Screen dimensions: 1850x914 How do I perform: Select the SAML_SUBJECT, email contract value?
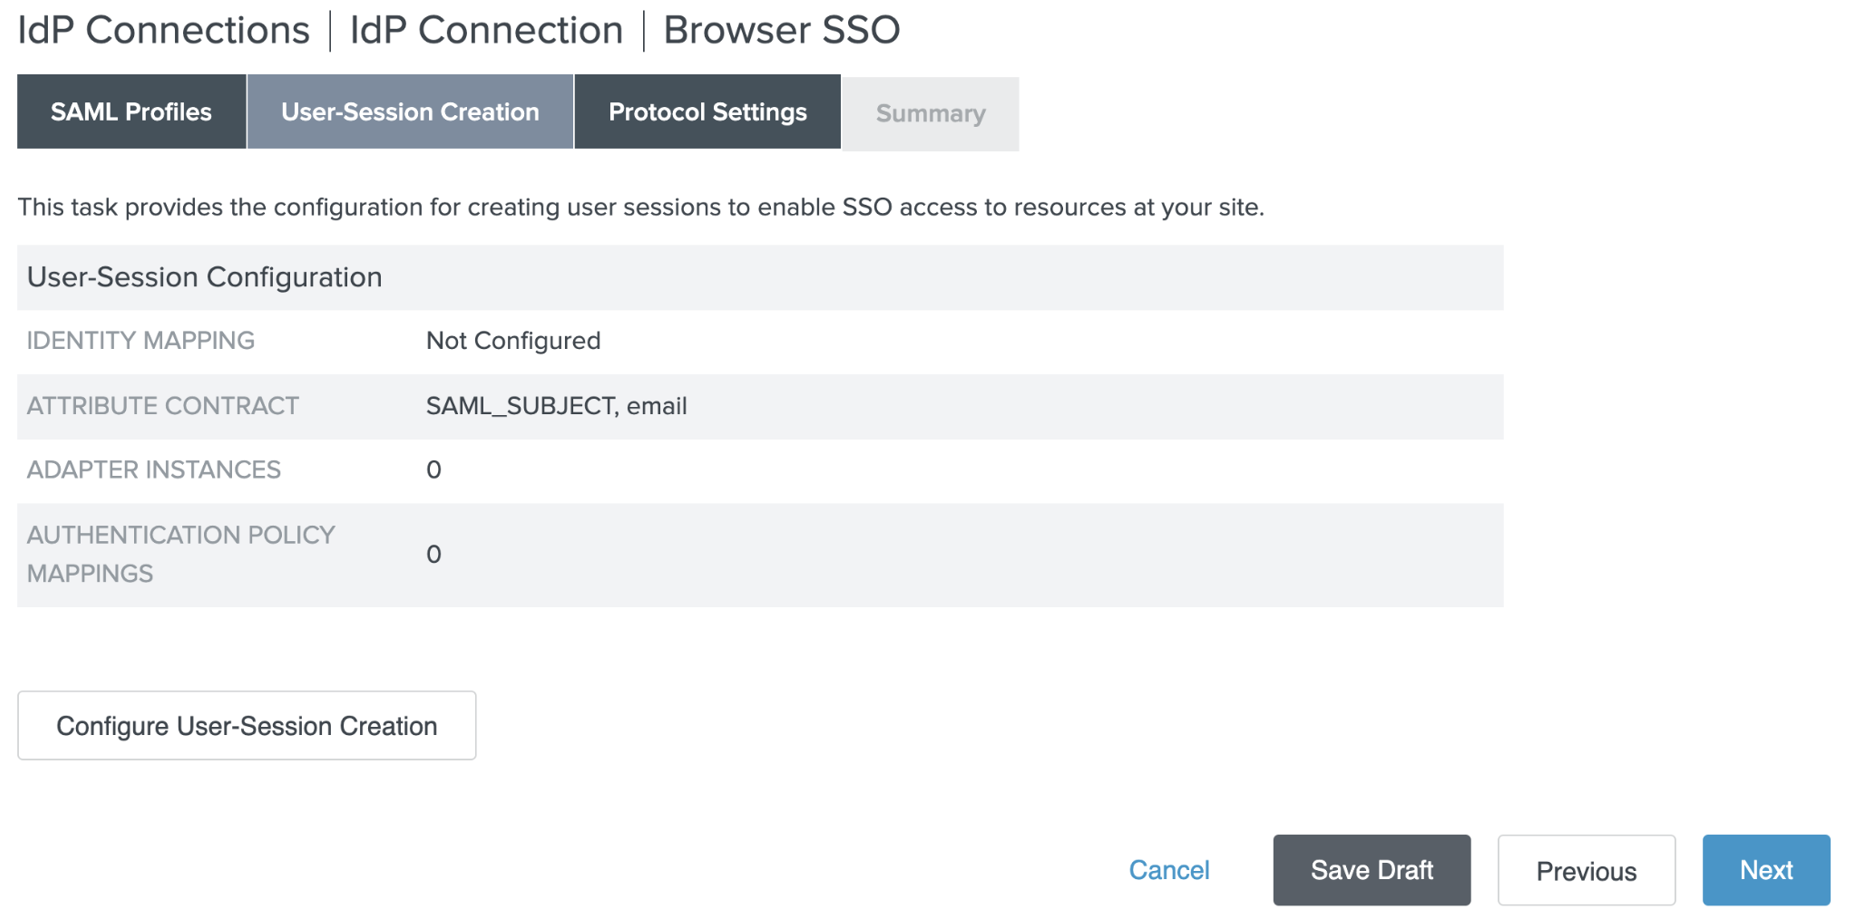[556, 406]
